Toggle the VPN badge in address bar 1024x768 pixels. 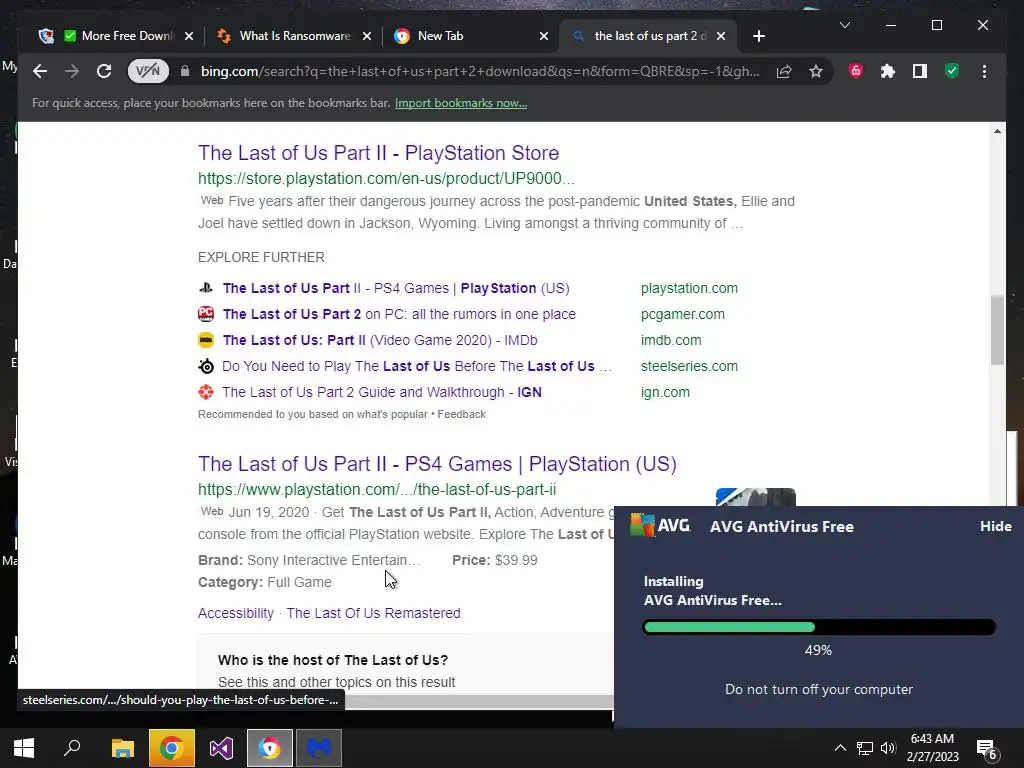(148, 71)
